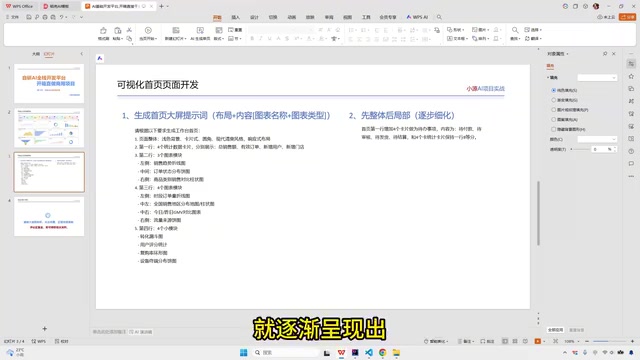The width and height of the screenshot is (640, 360).
Task: Toggle hide background graphics checkbox
Action: pos(553,129)
